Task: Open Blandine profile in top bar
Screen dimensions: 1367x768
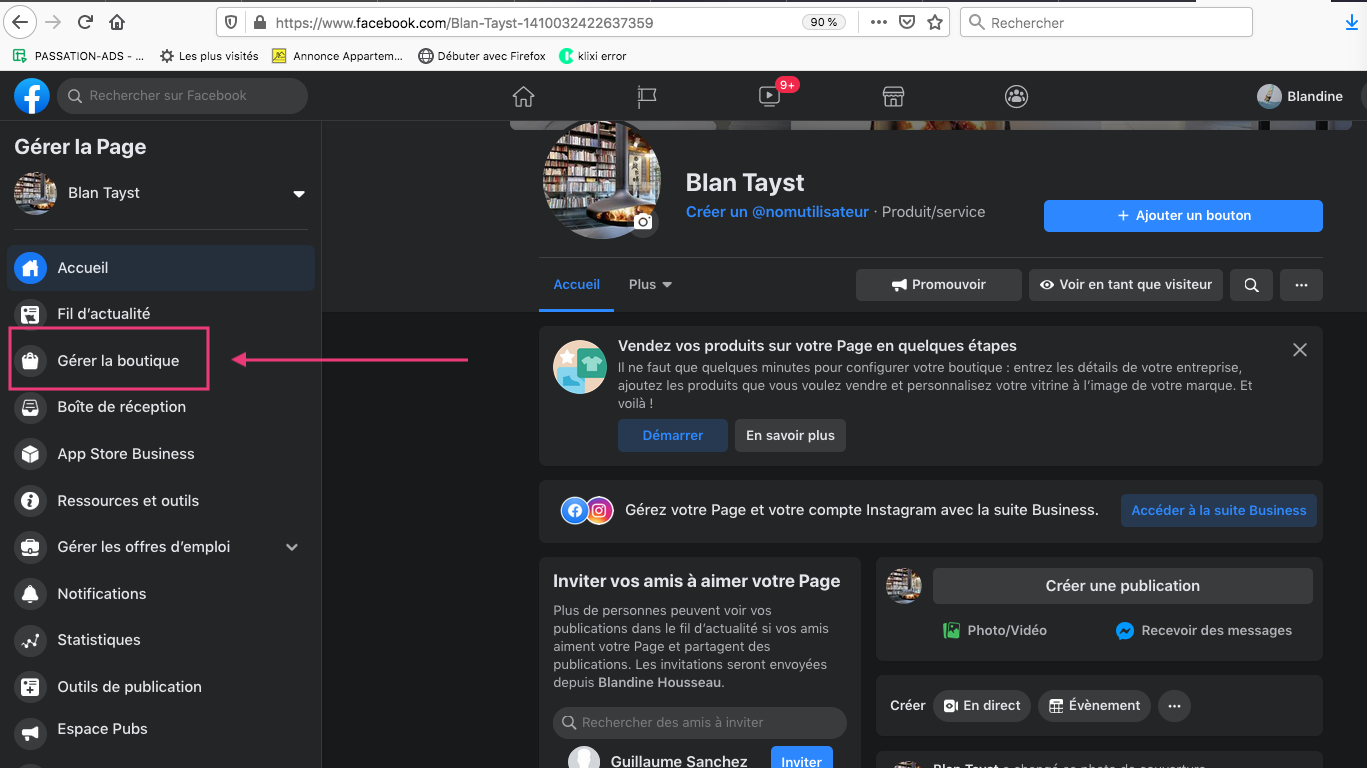Action: [1300, 96]
